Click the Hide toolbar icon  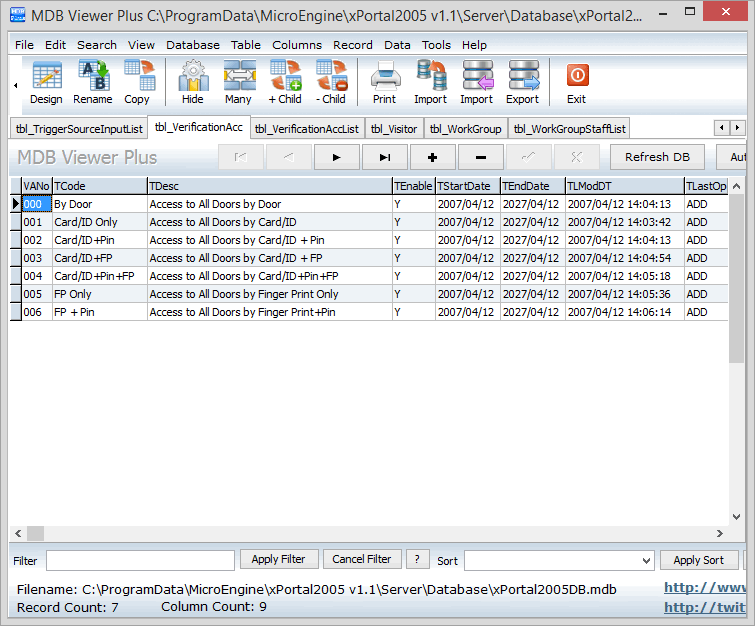coord(193,82)
